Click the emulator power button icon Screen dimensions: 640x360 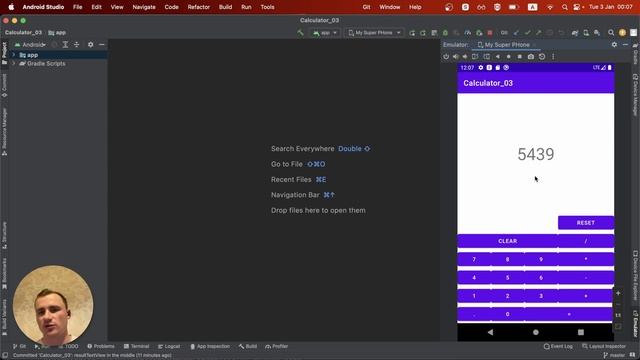[x=446, y=57]
